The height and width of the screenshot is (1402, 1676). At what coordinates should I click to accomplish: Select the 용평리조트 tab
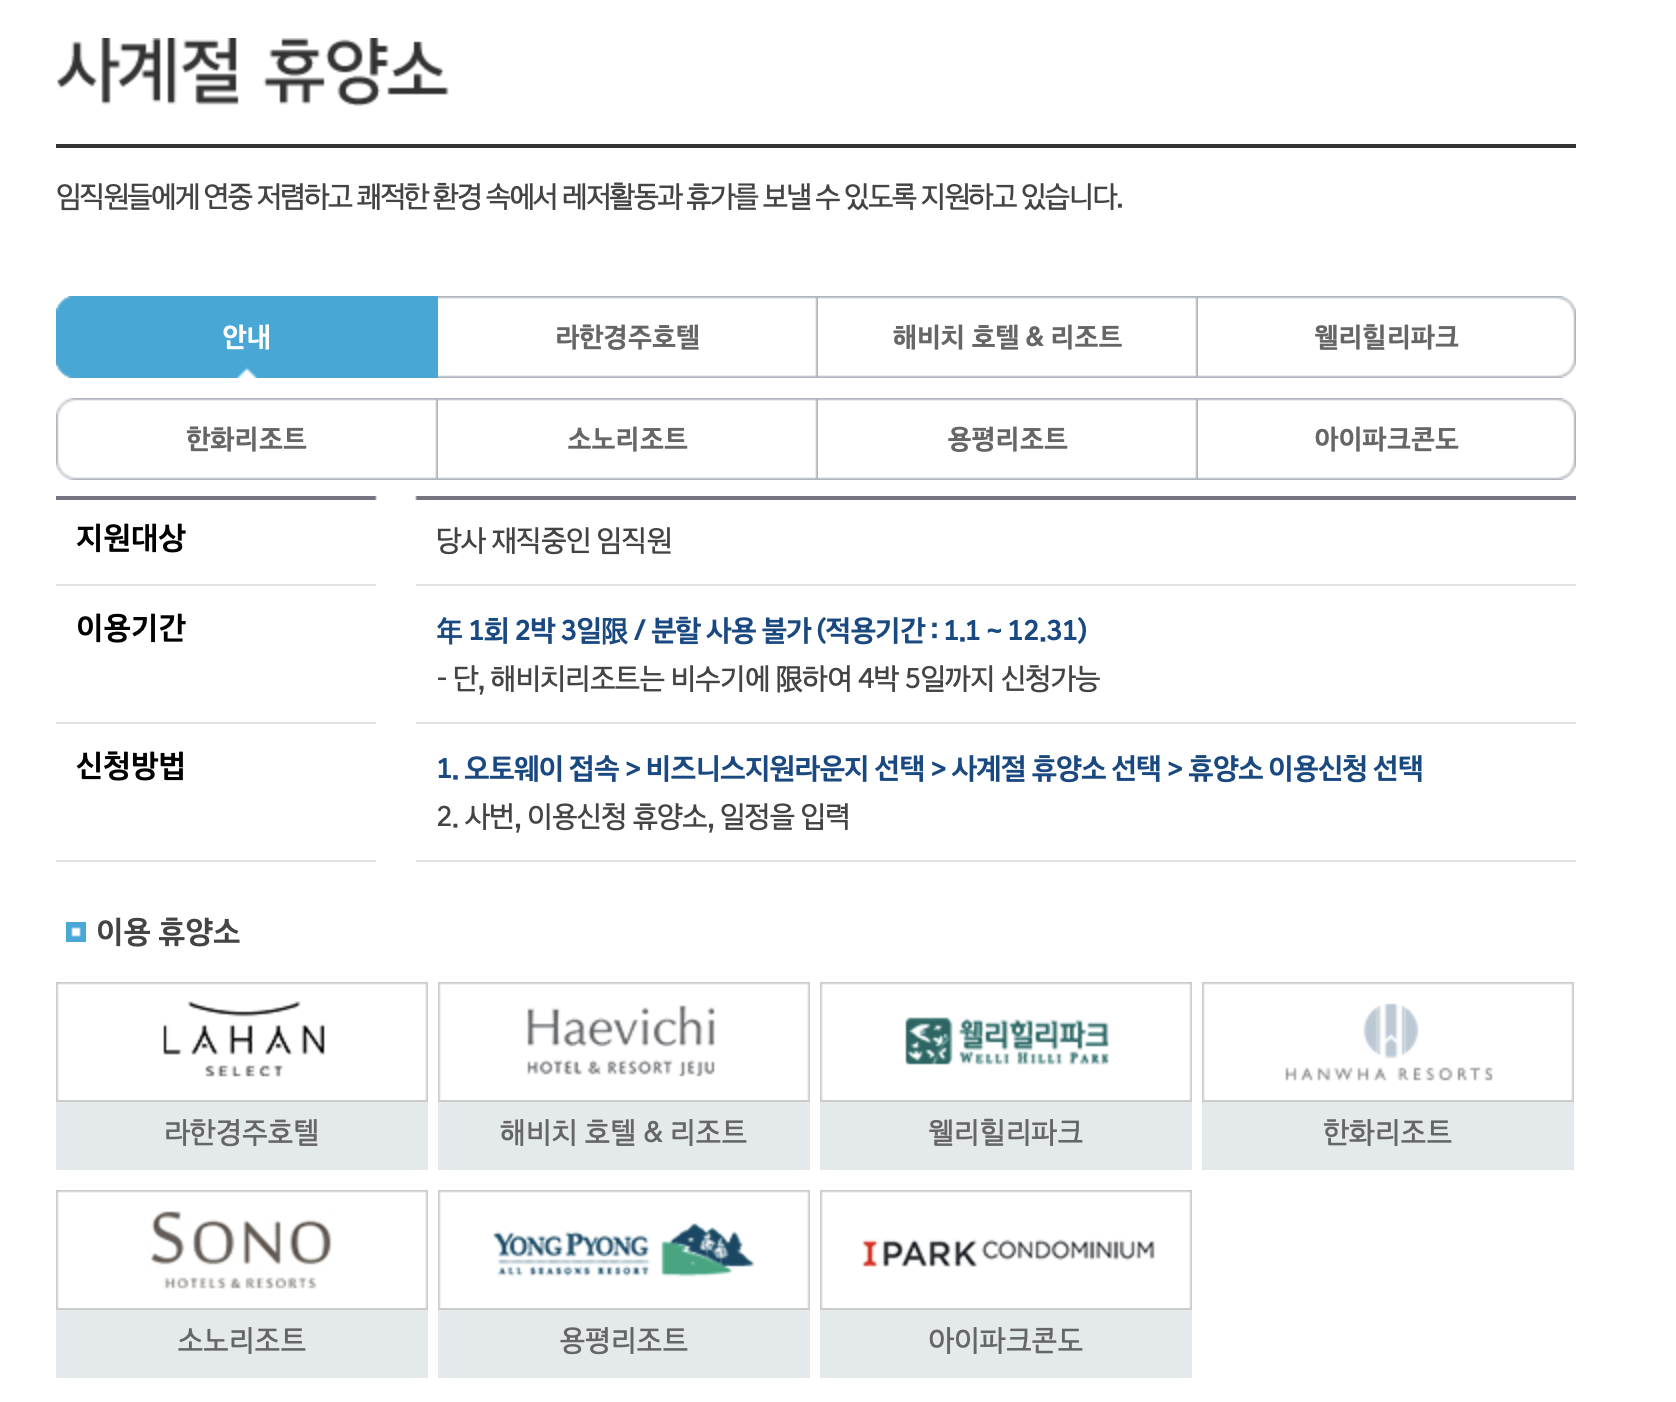(1007, 439)
